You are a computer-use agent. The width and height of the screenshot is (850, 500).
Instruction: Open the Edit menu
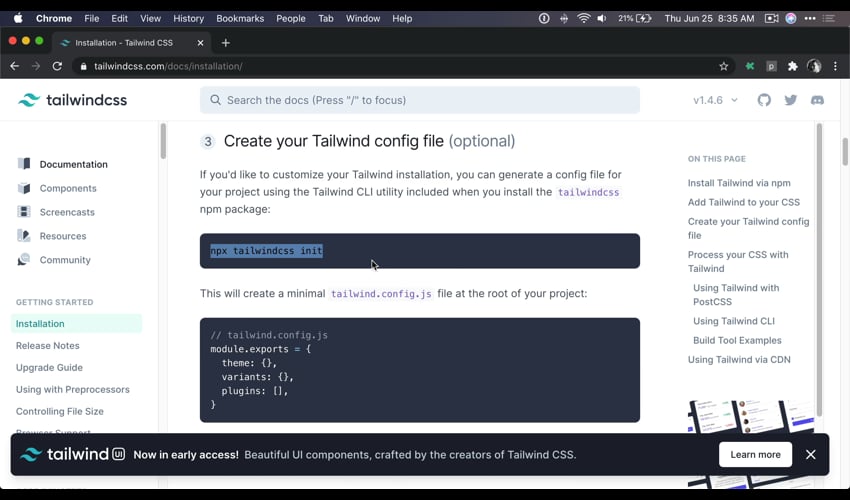(x=119, y=18)
